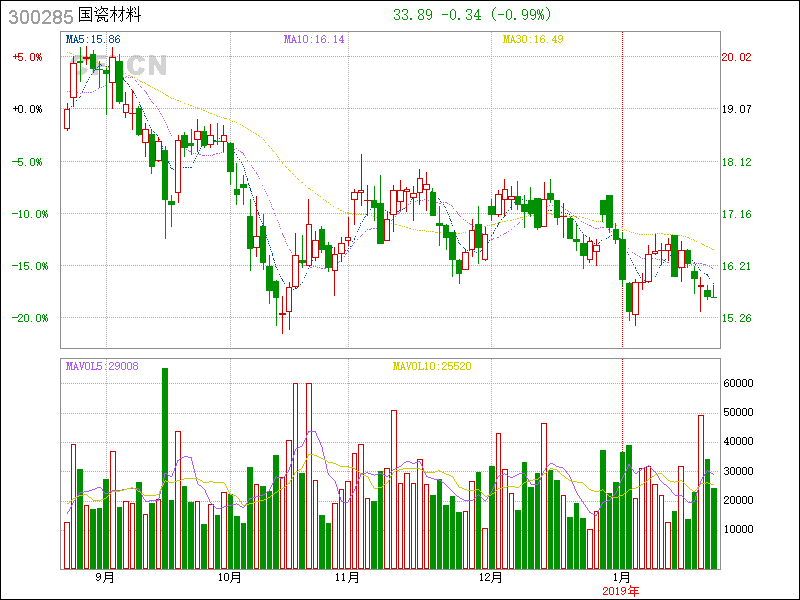The width and height of the screenshot is (800, 600).
Task: Click the 9月 date axis label
Action: [105, 577]
